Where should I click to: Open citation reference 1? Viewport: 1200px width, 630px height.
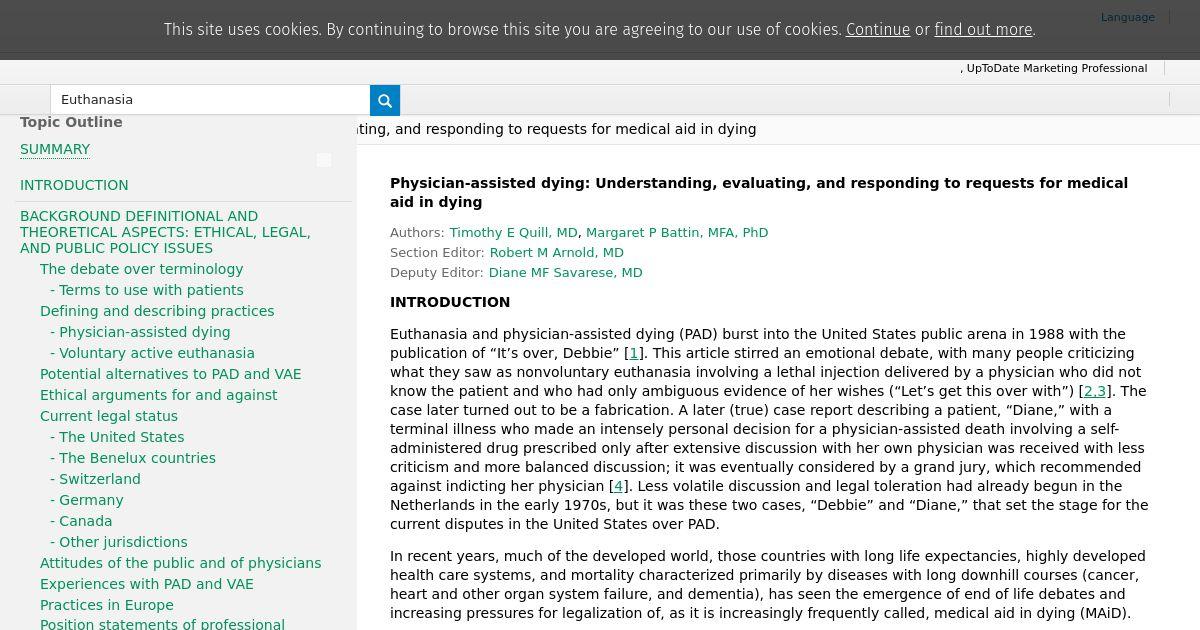[633, 353]
